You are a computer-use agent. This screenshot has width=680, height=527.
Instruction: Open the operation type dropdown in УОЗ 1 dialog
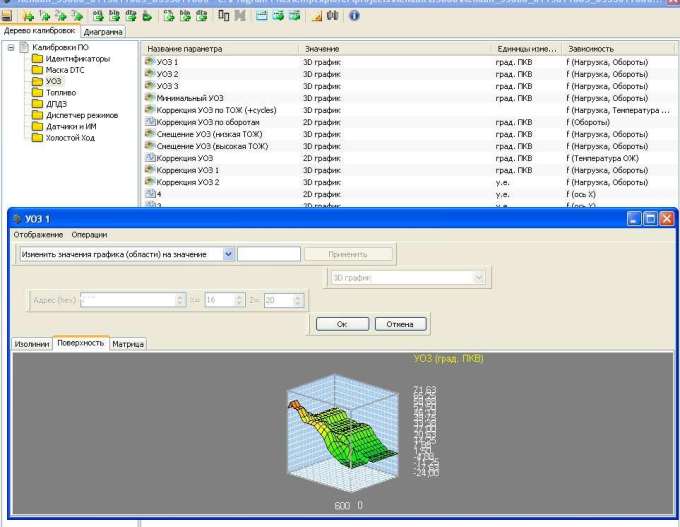pos(229,254)
